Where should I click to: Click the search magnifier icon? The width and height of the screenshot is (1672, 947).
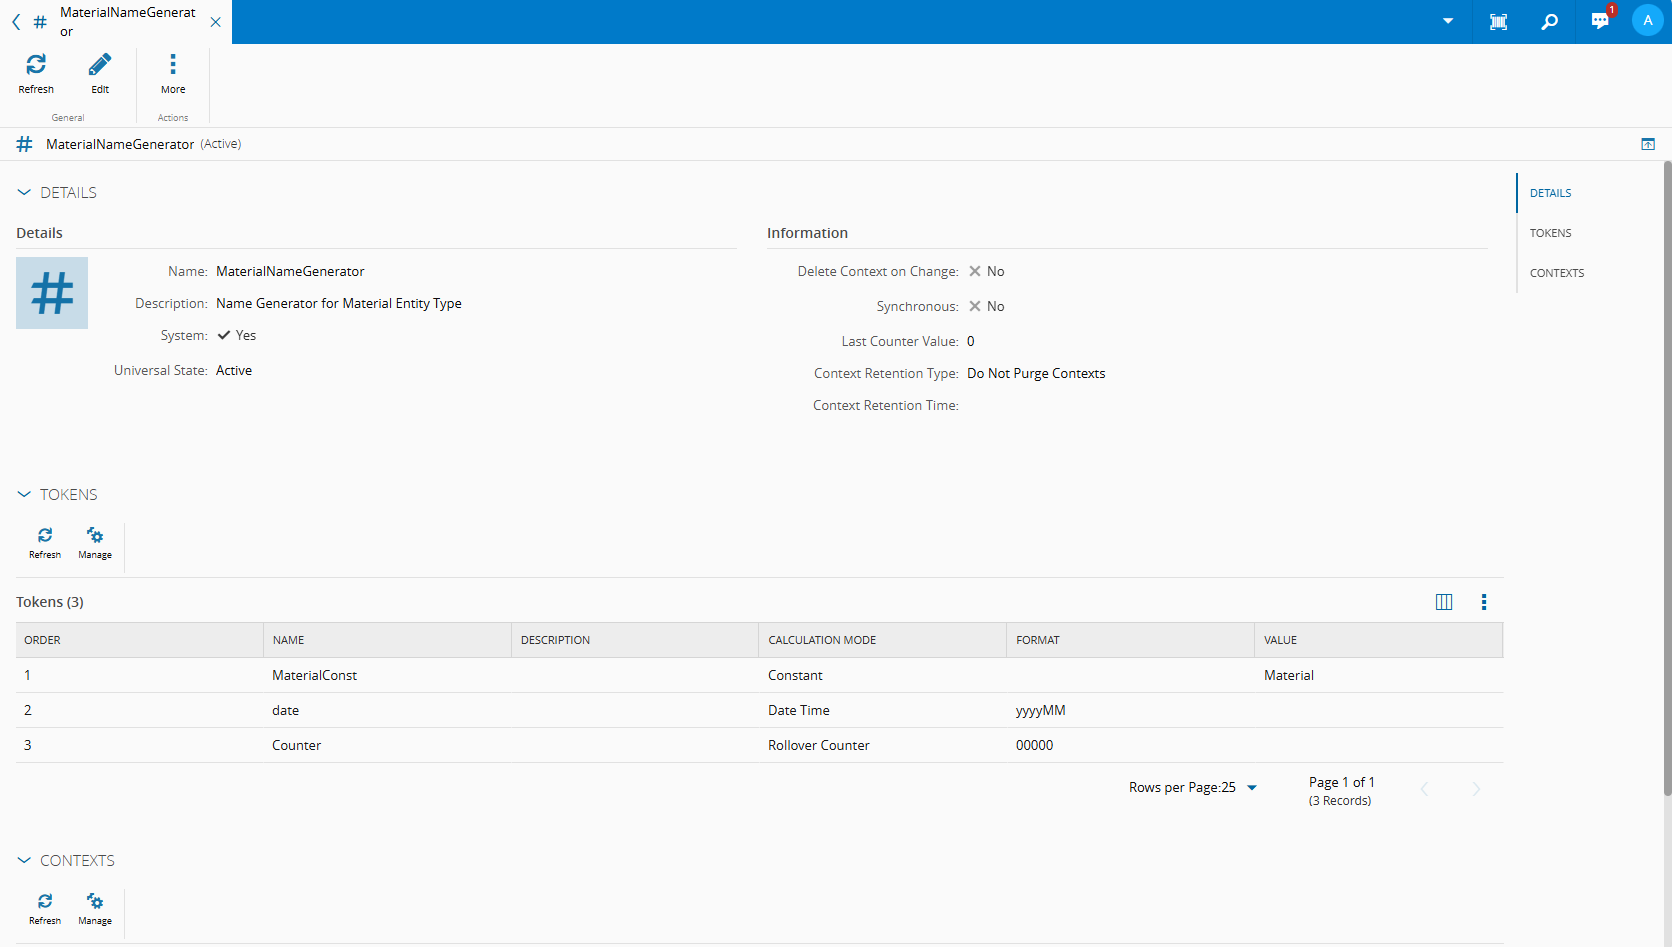(x=1549, y=22)
